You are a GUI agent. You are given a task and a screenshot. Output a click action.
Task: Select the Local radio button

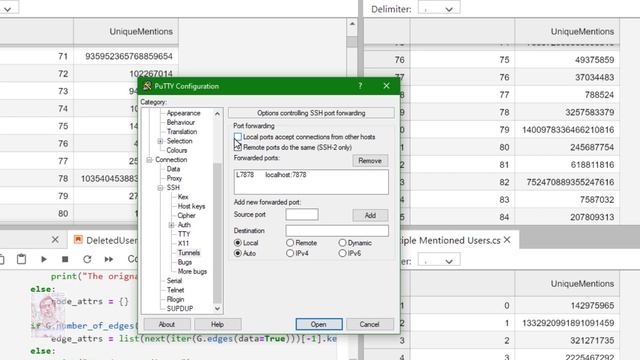tap(238, 242)
